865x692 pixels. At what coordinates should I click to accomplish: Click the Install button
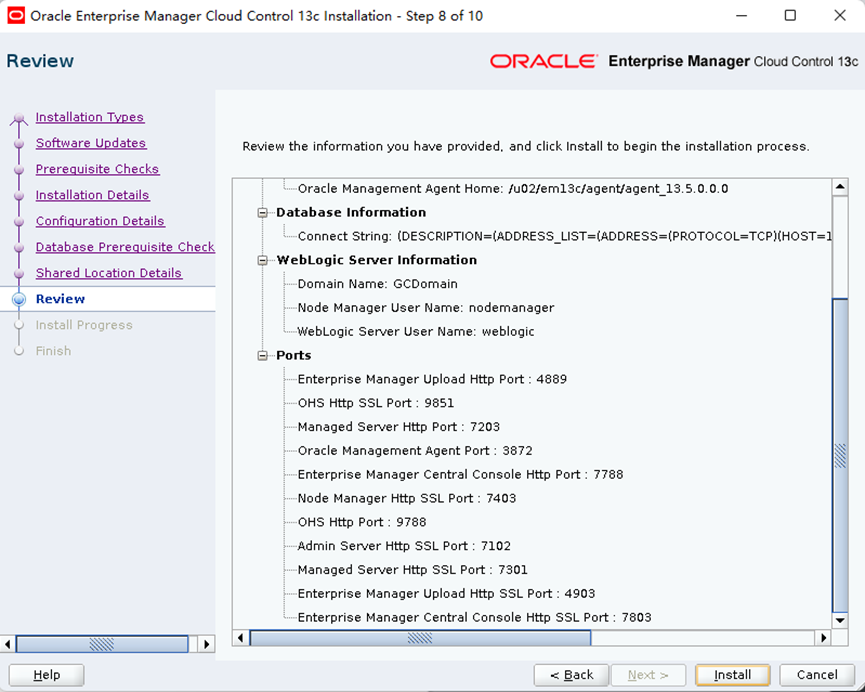(732, 675)
